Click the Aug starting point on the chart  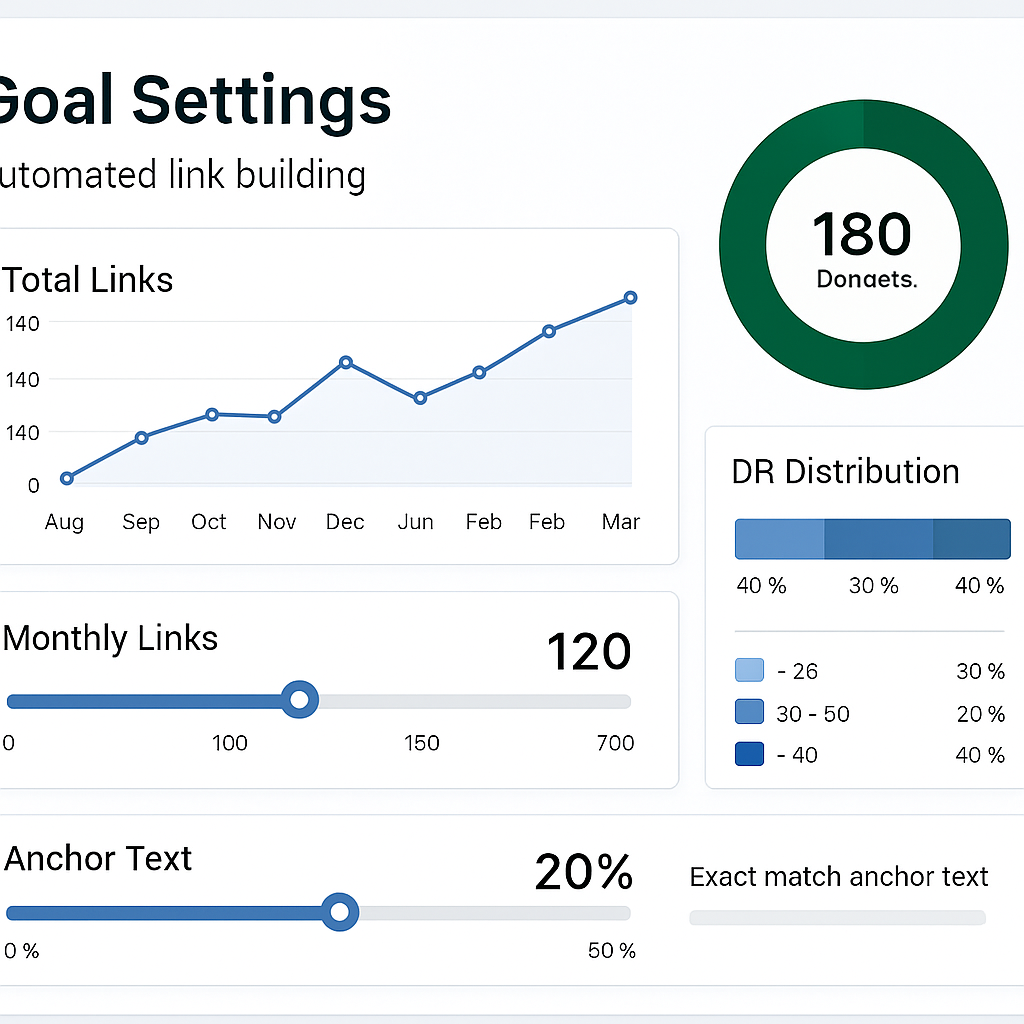[x=66, y=479]
